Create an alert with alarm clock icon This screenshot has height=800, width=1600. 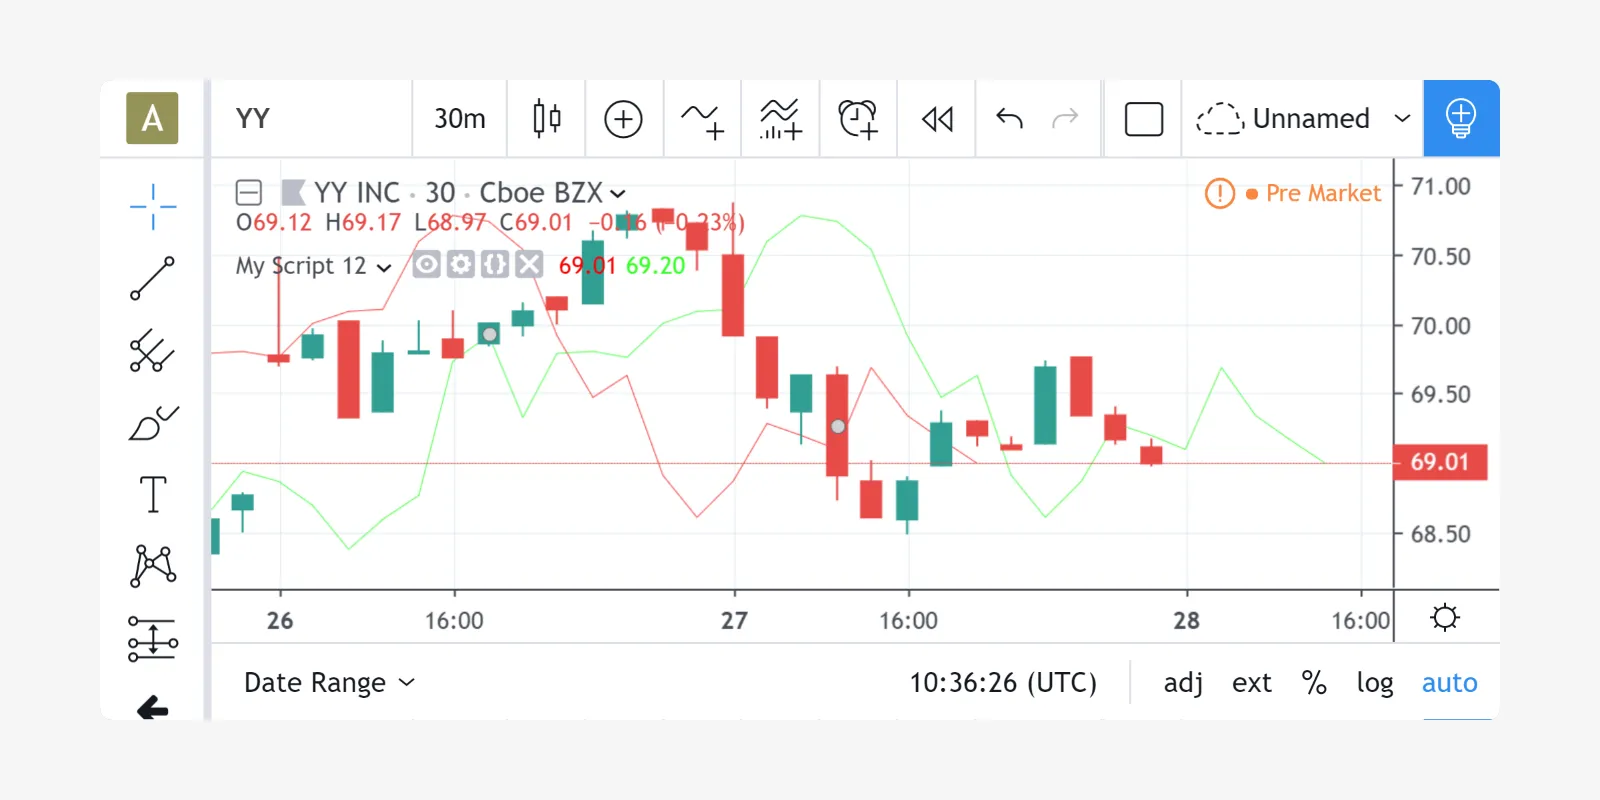[858, 119]
